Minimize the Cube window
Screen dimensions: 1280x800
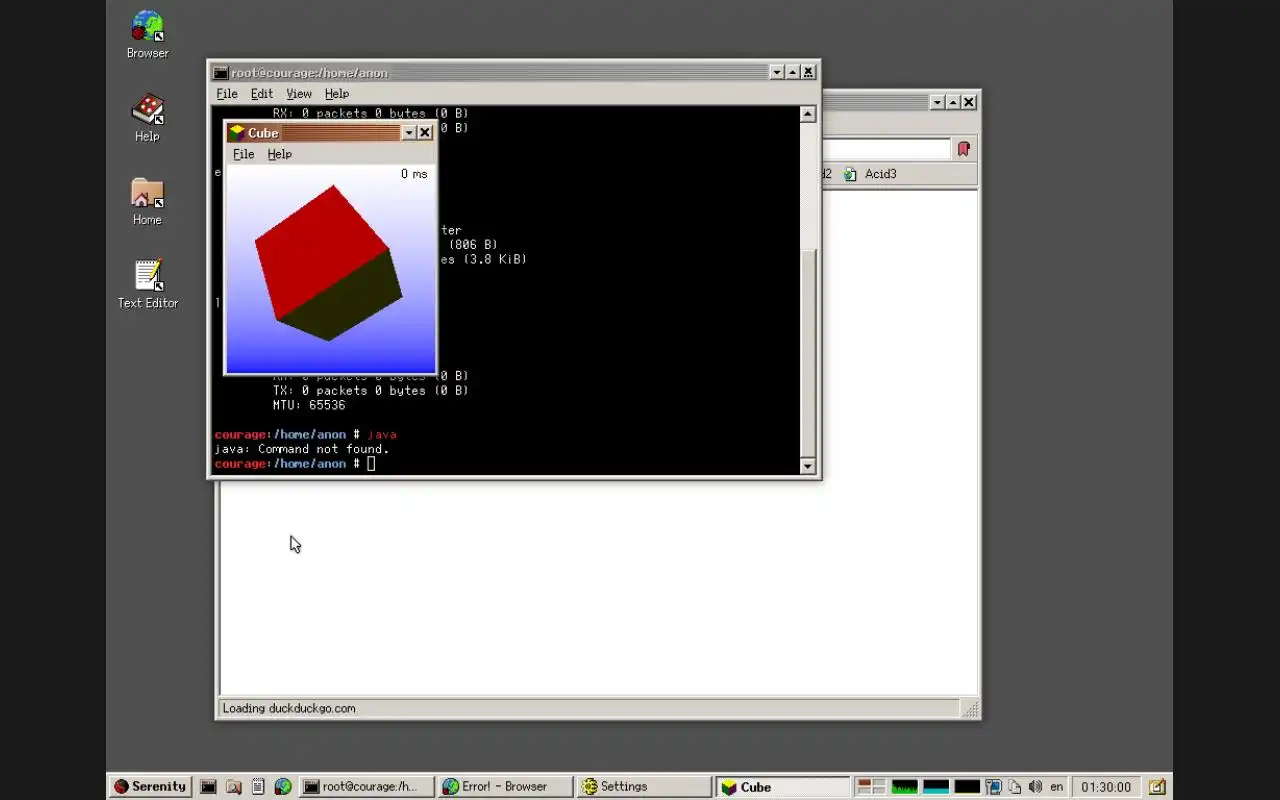409,132
